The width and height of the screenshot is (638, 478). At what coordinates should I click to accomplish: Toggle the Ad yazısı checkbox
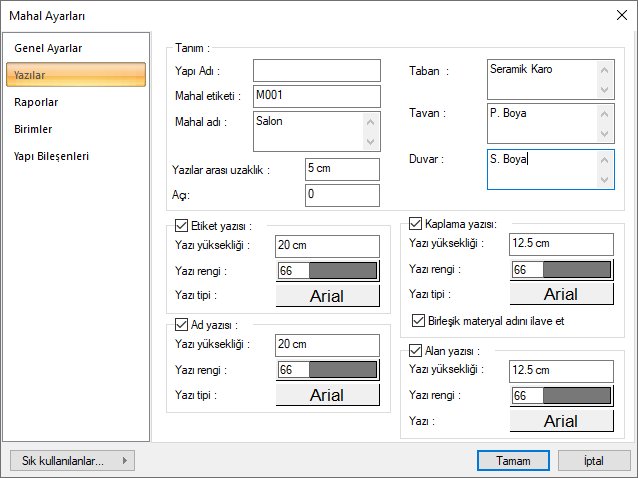pos(181,324)
